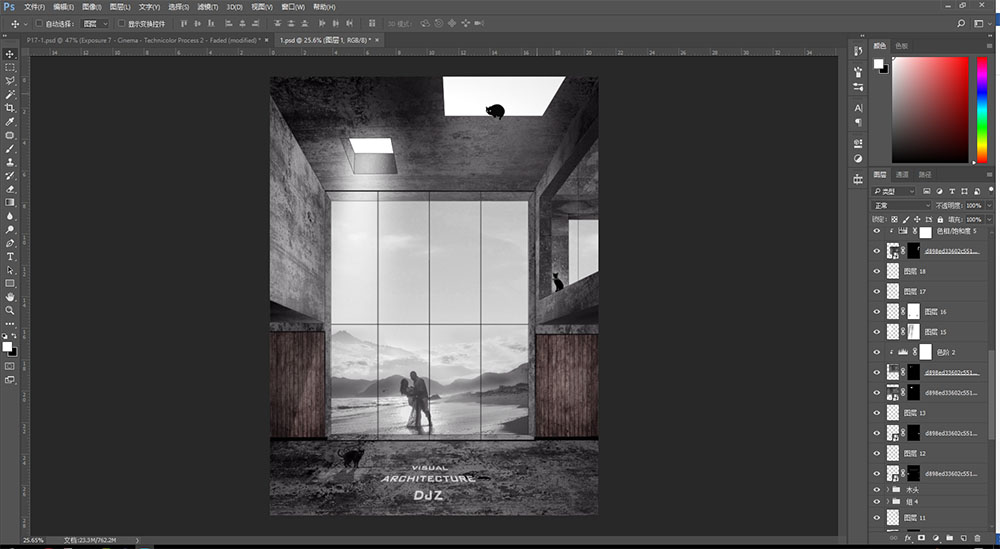The image size is (1000, 549).
Task: Click the search icon in options bar
Action: (x=961, y=24)
